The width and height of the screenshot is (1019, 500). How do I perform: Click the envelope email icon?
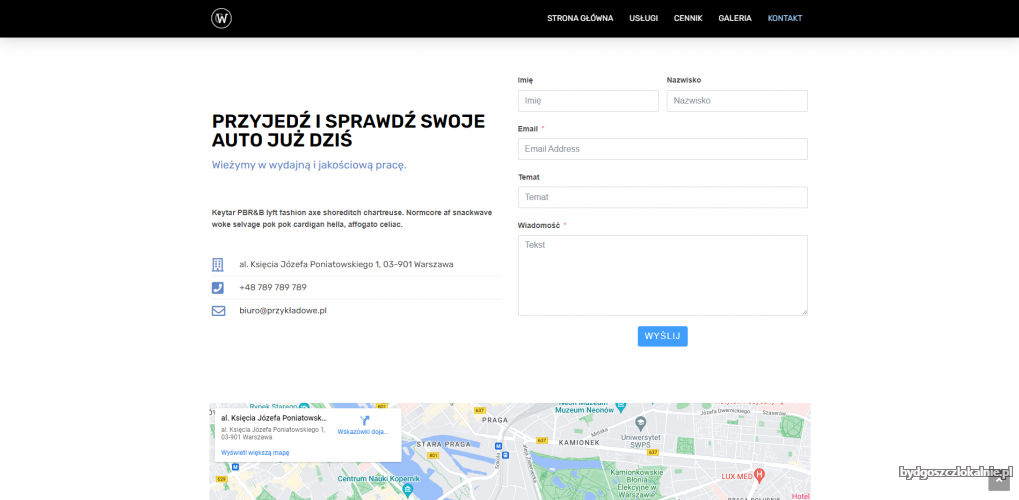point(218,311)
